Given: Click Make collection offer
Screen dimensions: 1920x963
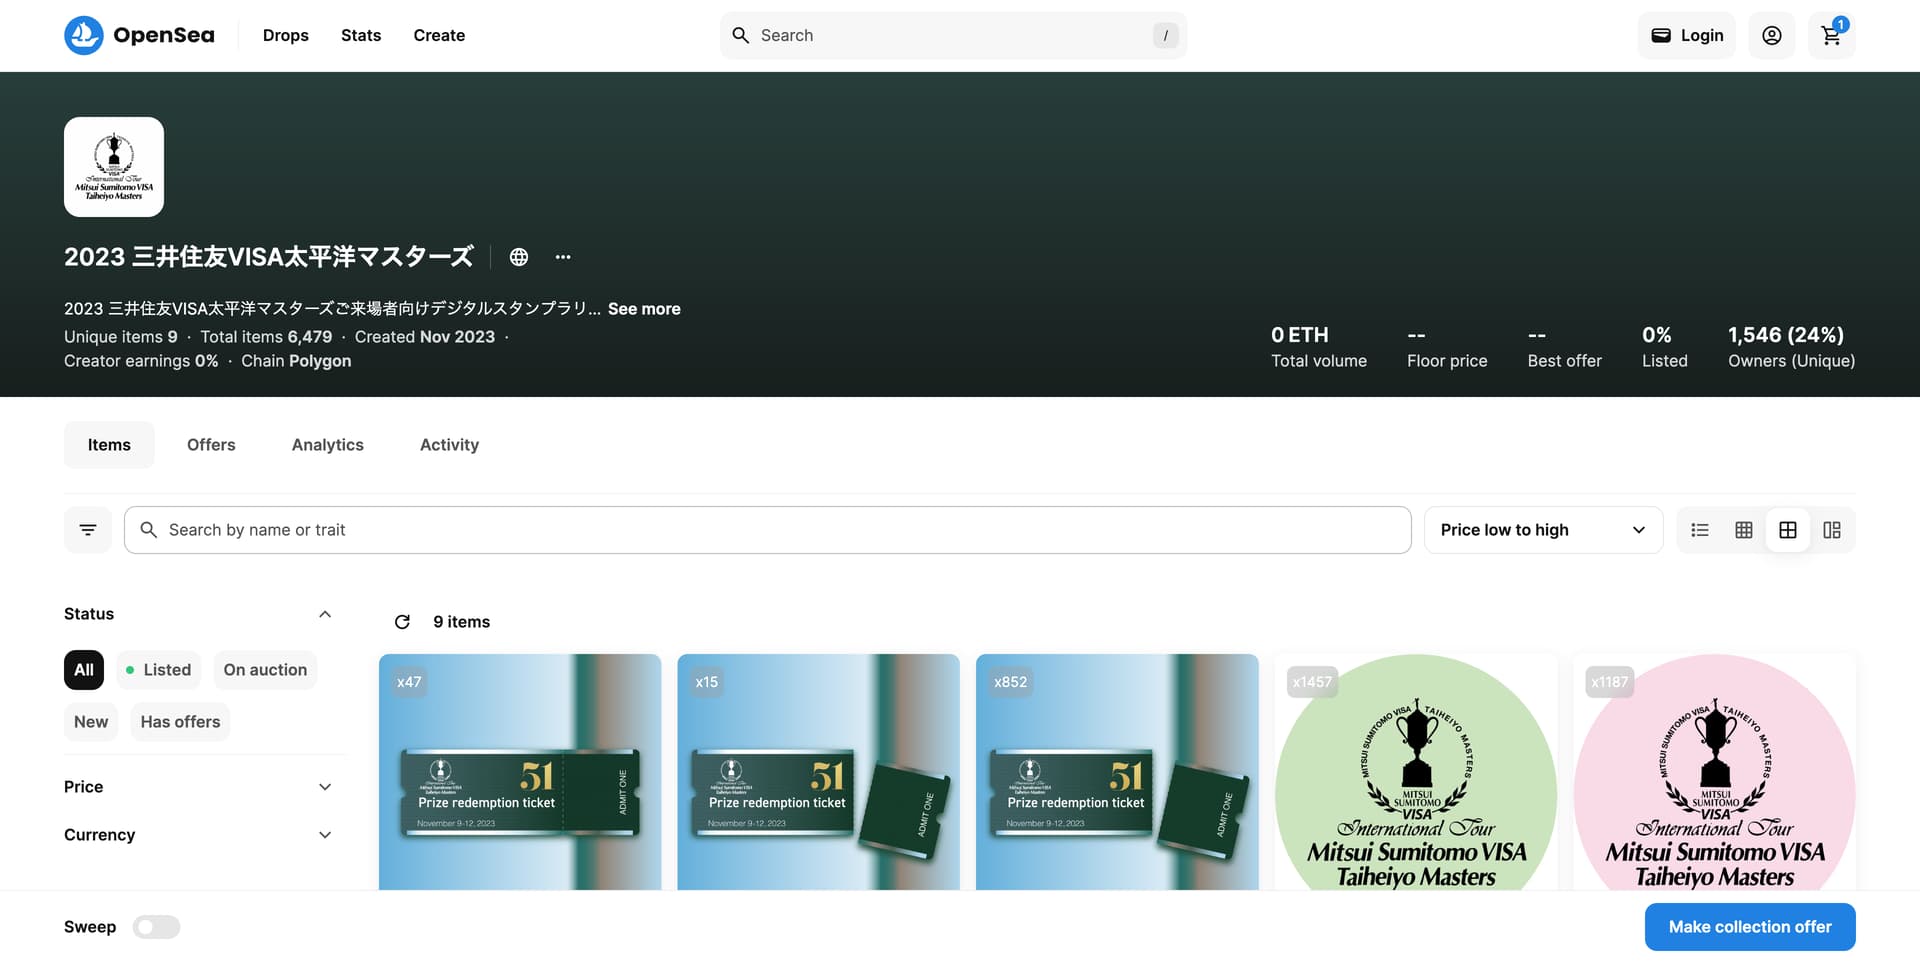Looking at the screenshot, I should [1750, 927].
